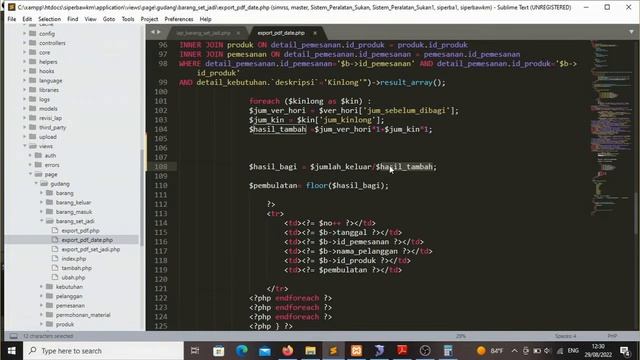Image resolution: width=640 pixels, height=360 pixels.
Task: Select the logs folder icon
Action: [x=33, y=99]
